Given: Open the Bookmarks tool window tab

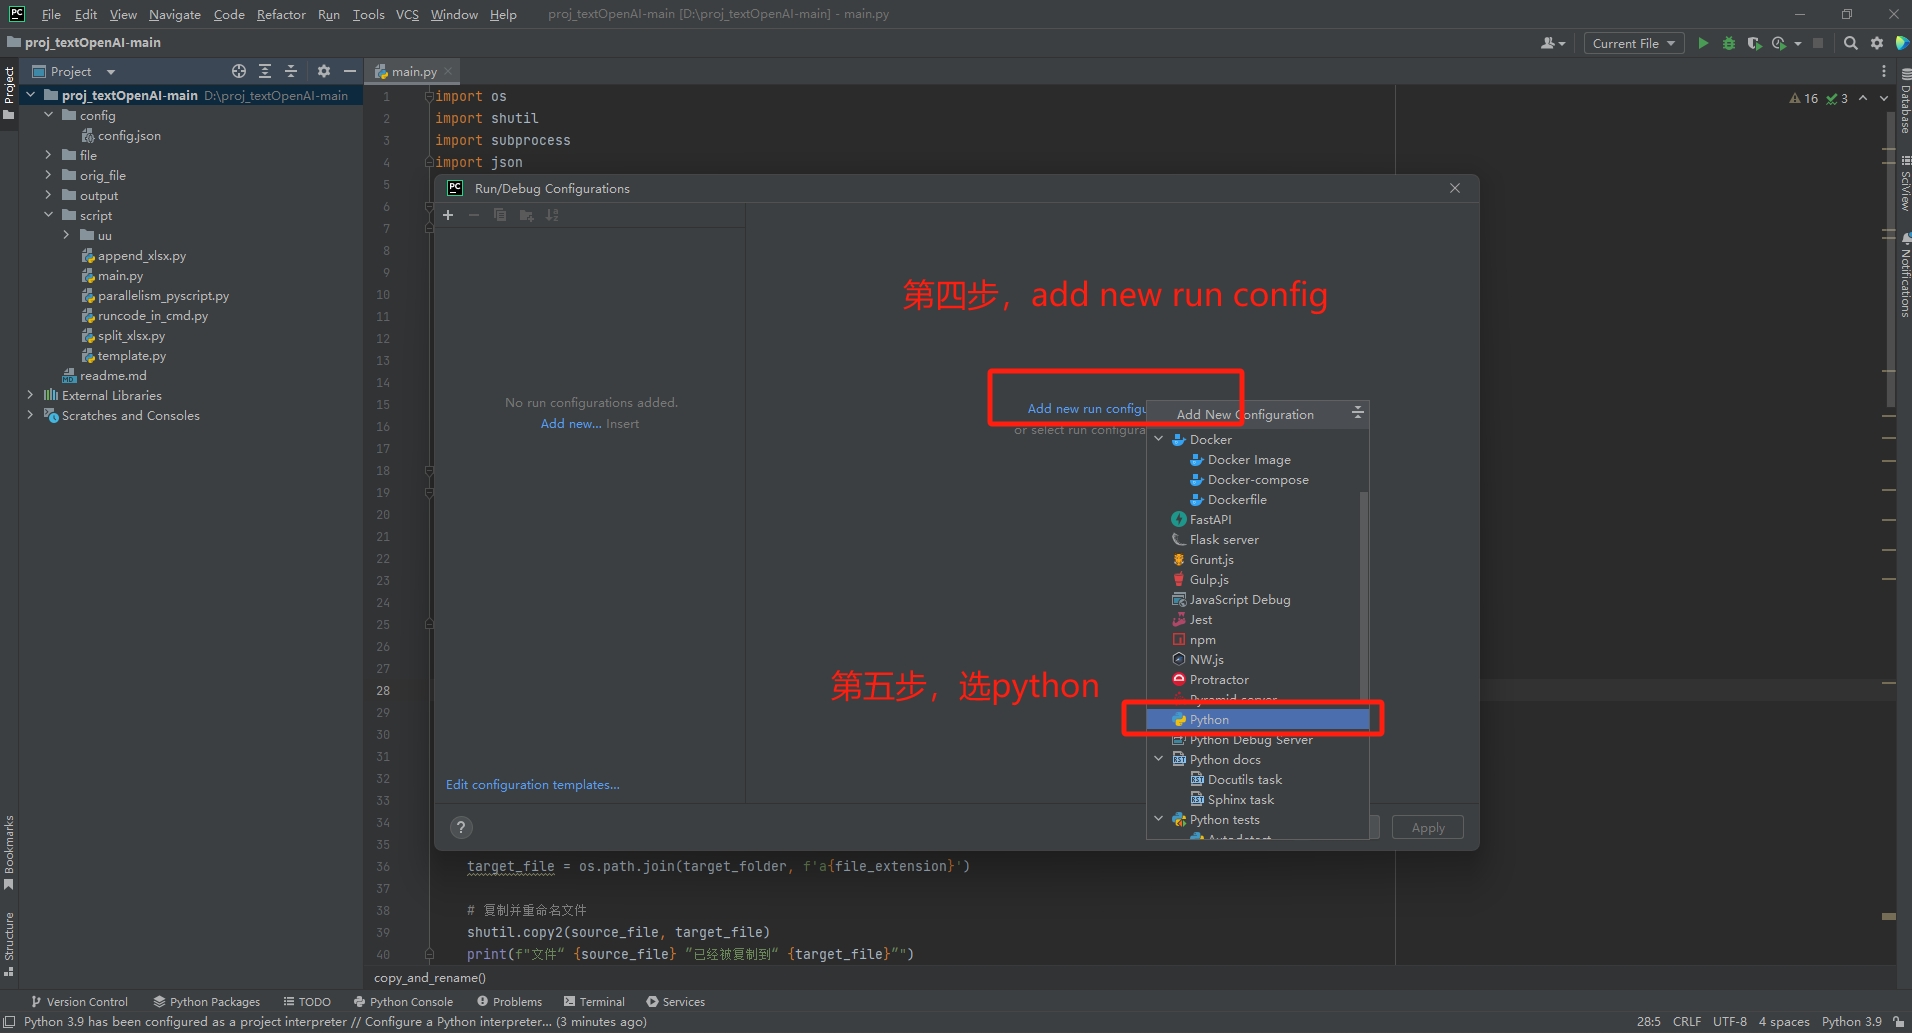Looking at the screenshot, I should click(9, 852).
